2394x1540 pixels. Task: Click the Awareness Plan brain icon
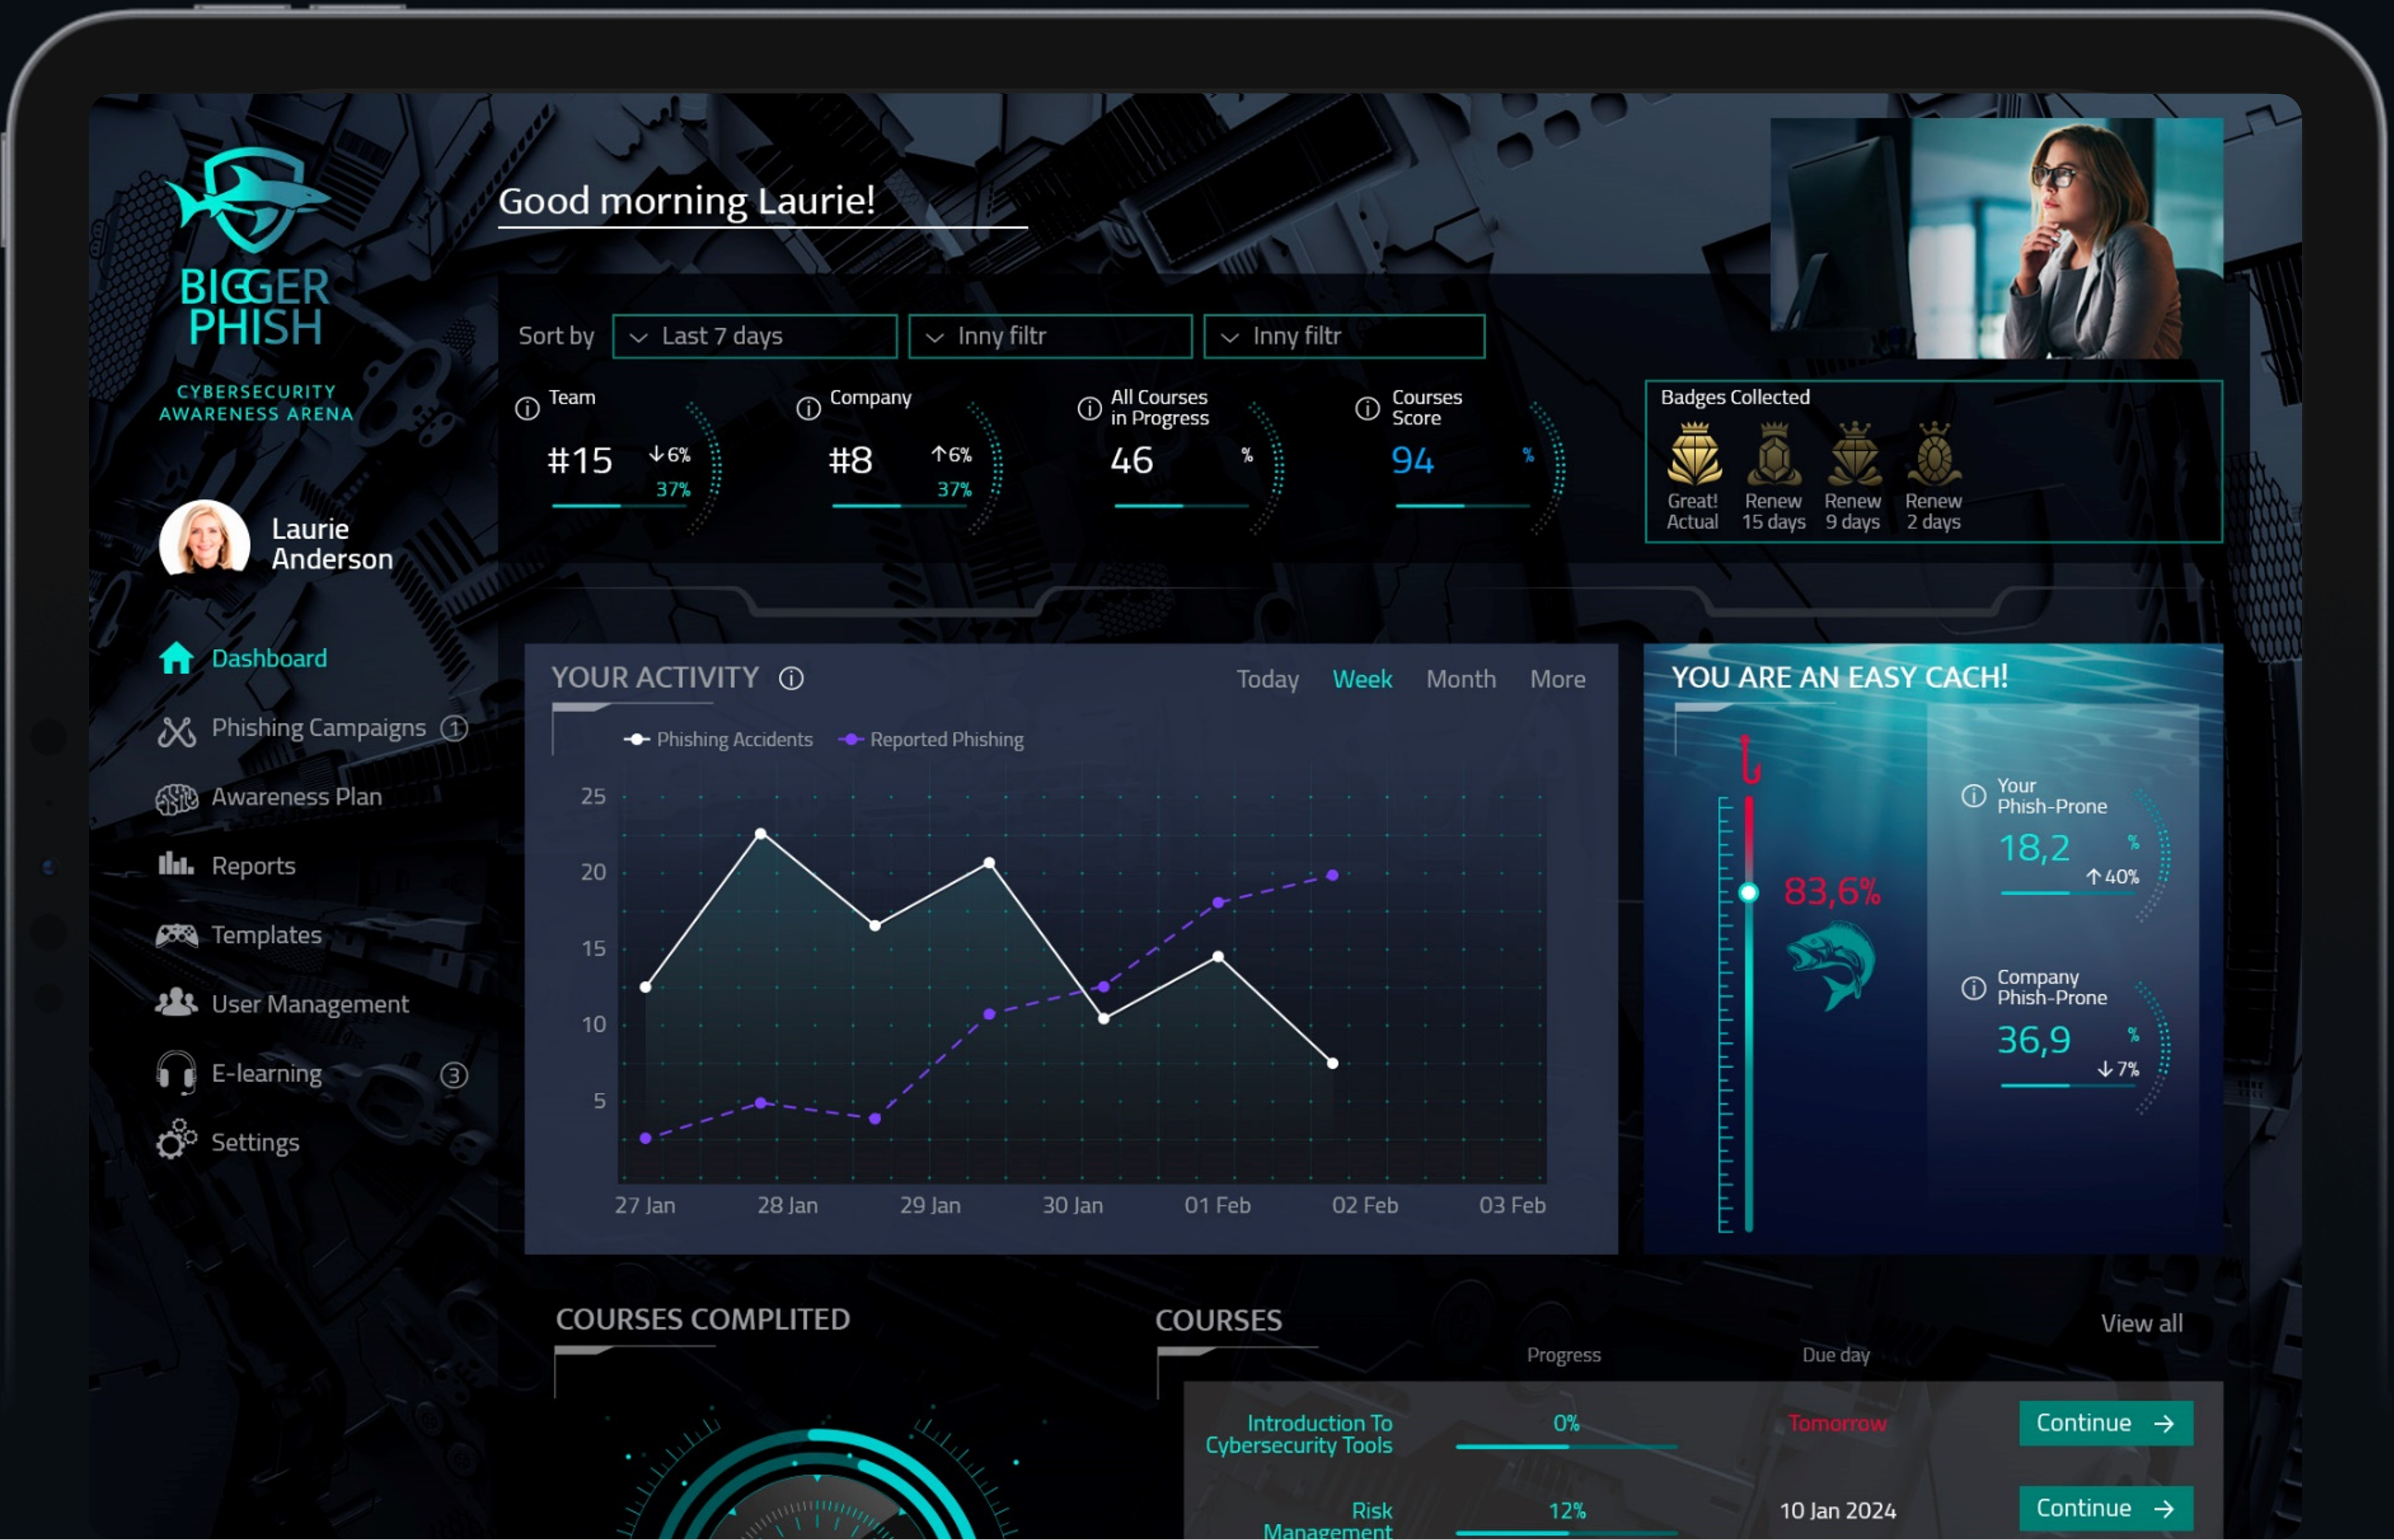(x=176, y=798)
